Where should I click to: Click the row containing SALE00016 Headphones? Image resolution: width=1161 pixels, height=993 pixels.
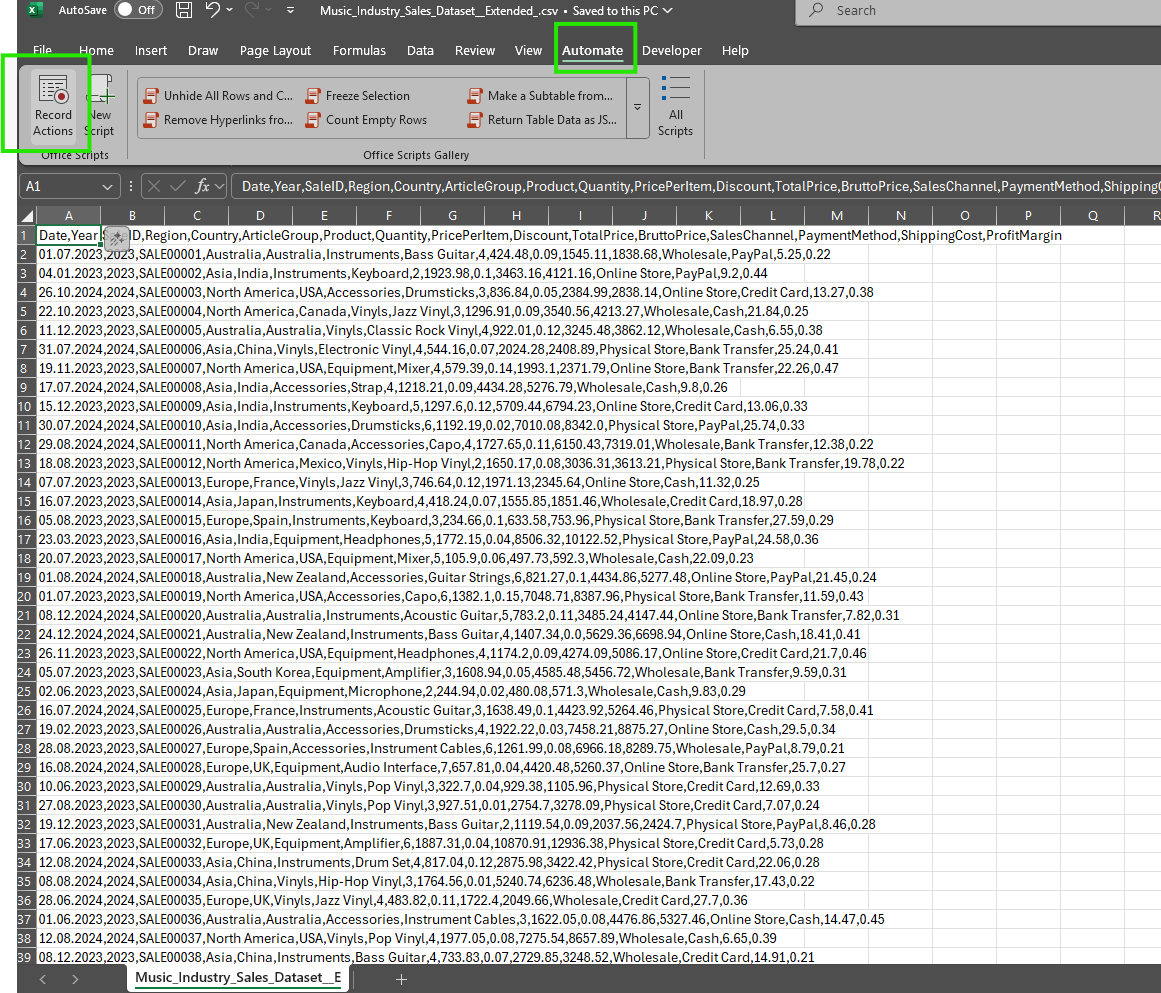click(429, 540)
